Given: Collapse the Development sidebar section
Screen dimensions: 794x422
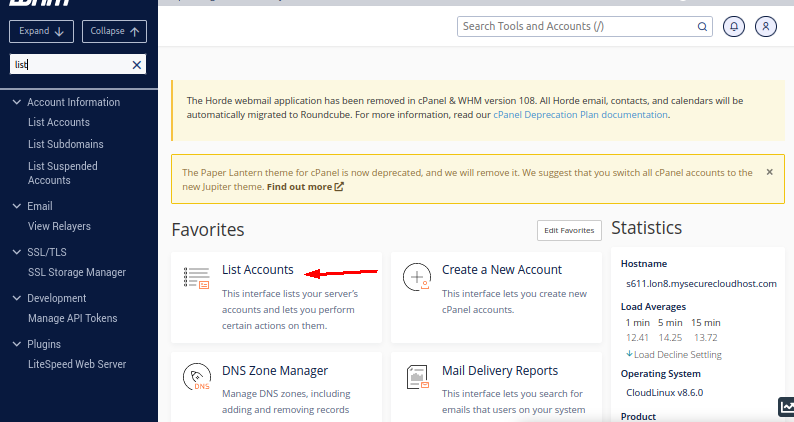Looking at the screenshot, I should [x=16, y=298].
